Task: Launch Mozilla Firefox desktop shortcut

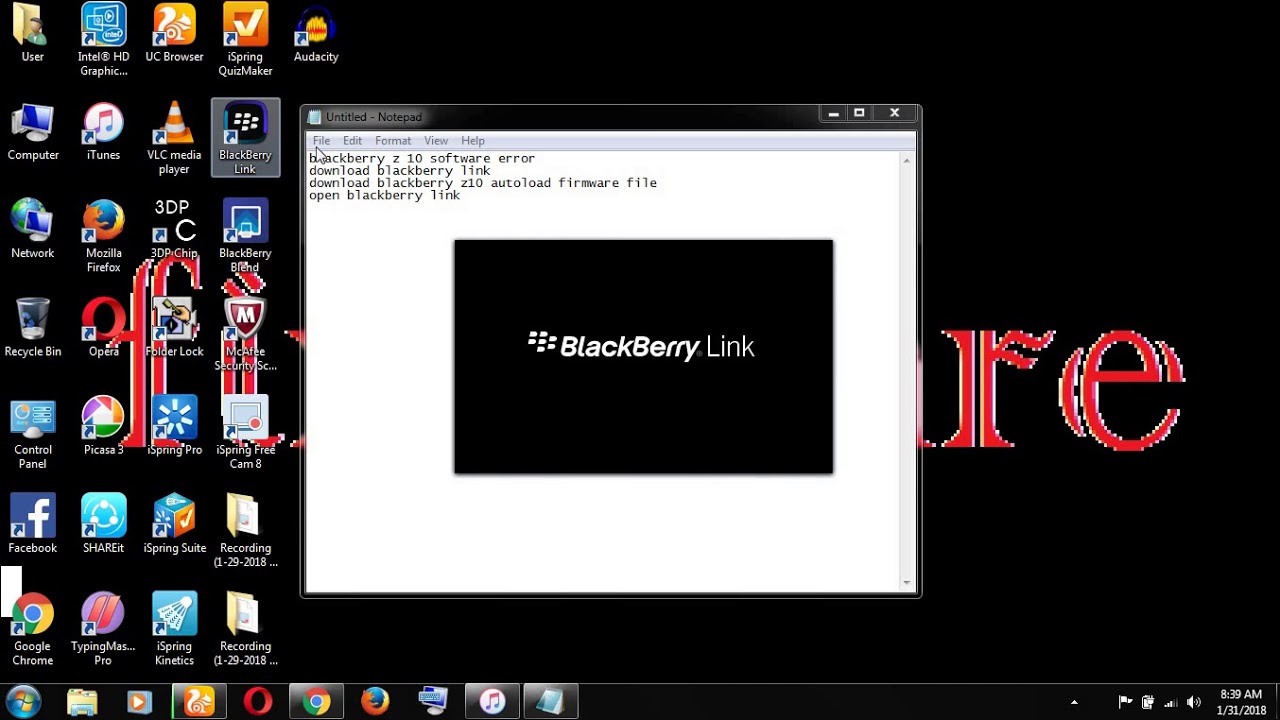Action: (103, 237)
